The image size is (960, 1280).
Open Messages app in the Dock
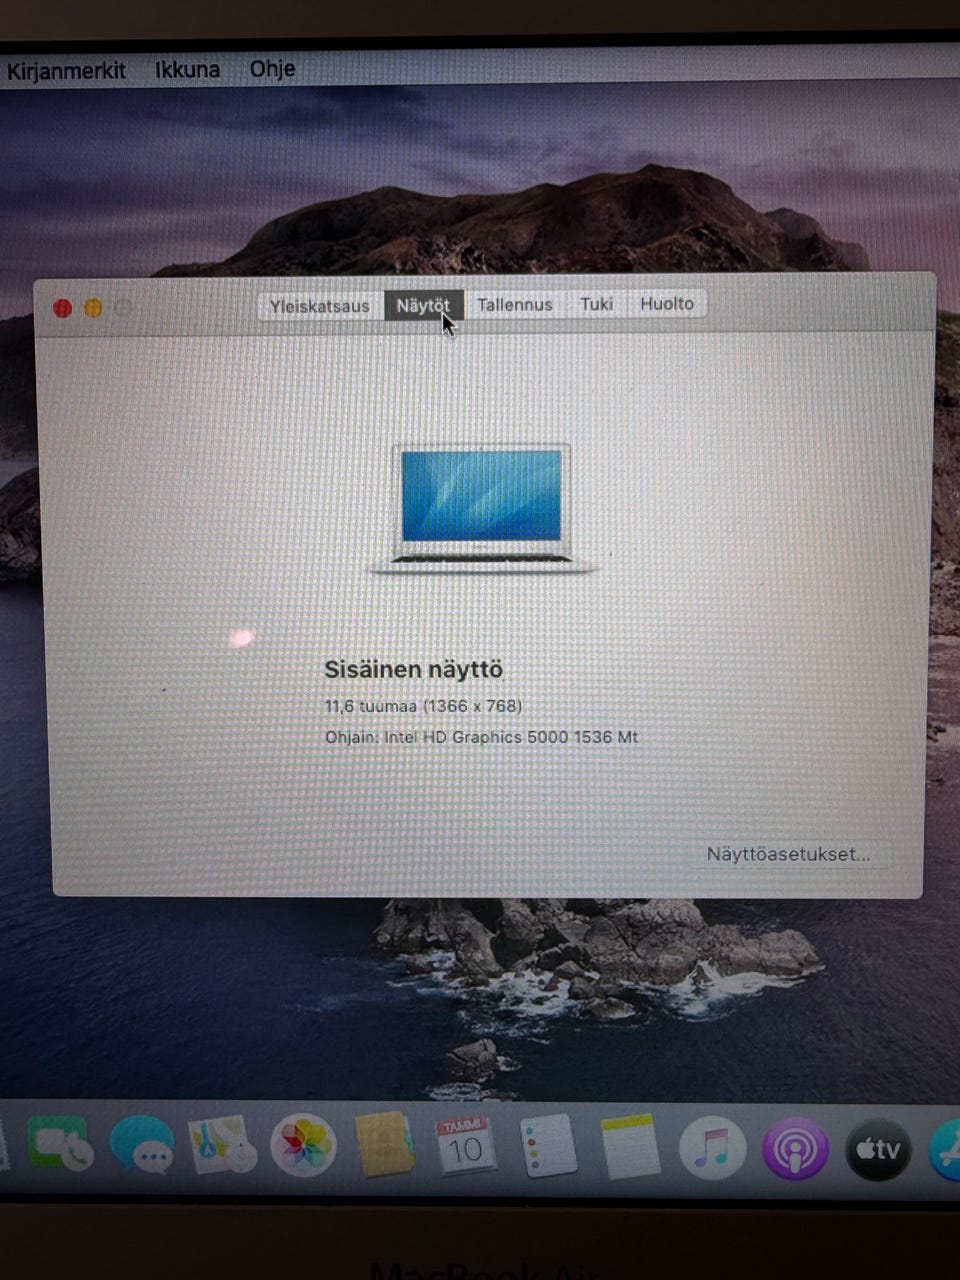142,1146
